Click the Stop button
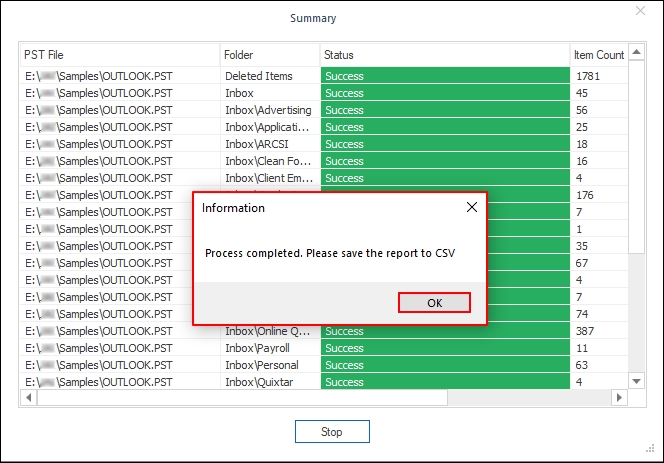The height and width of the screenshot is (463, 664). click(x=332, y=432)
